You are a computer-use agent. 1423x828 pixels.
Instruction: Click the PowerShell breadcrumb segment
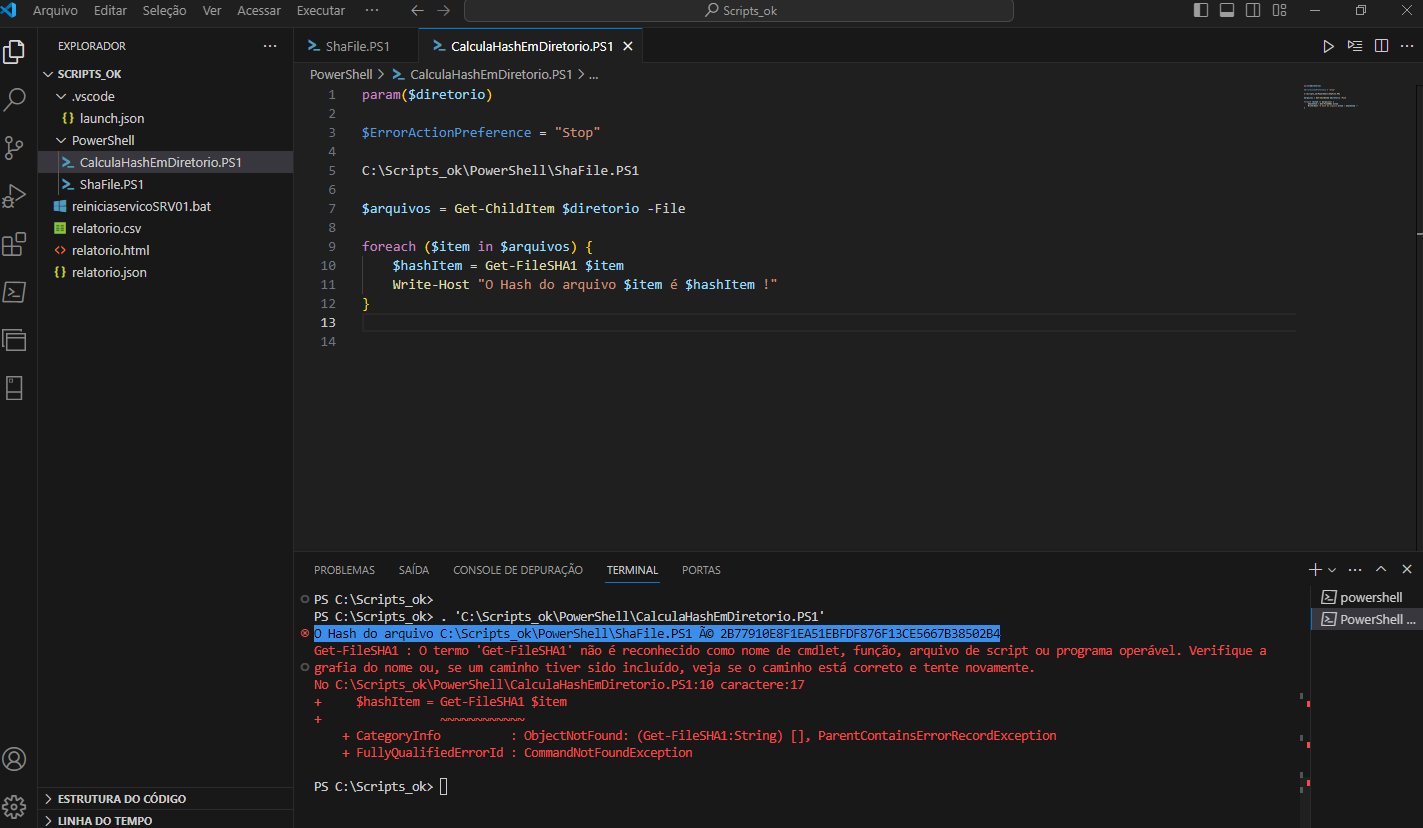click(341, 75)
